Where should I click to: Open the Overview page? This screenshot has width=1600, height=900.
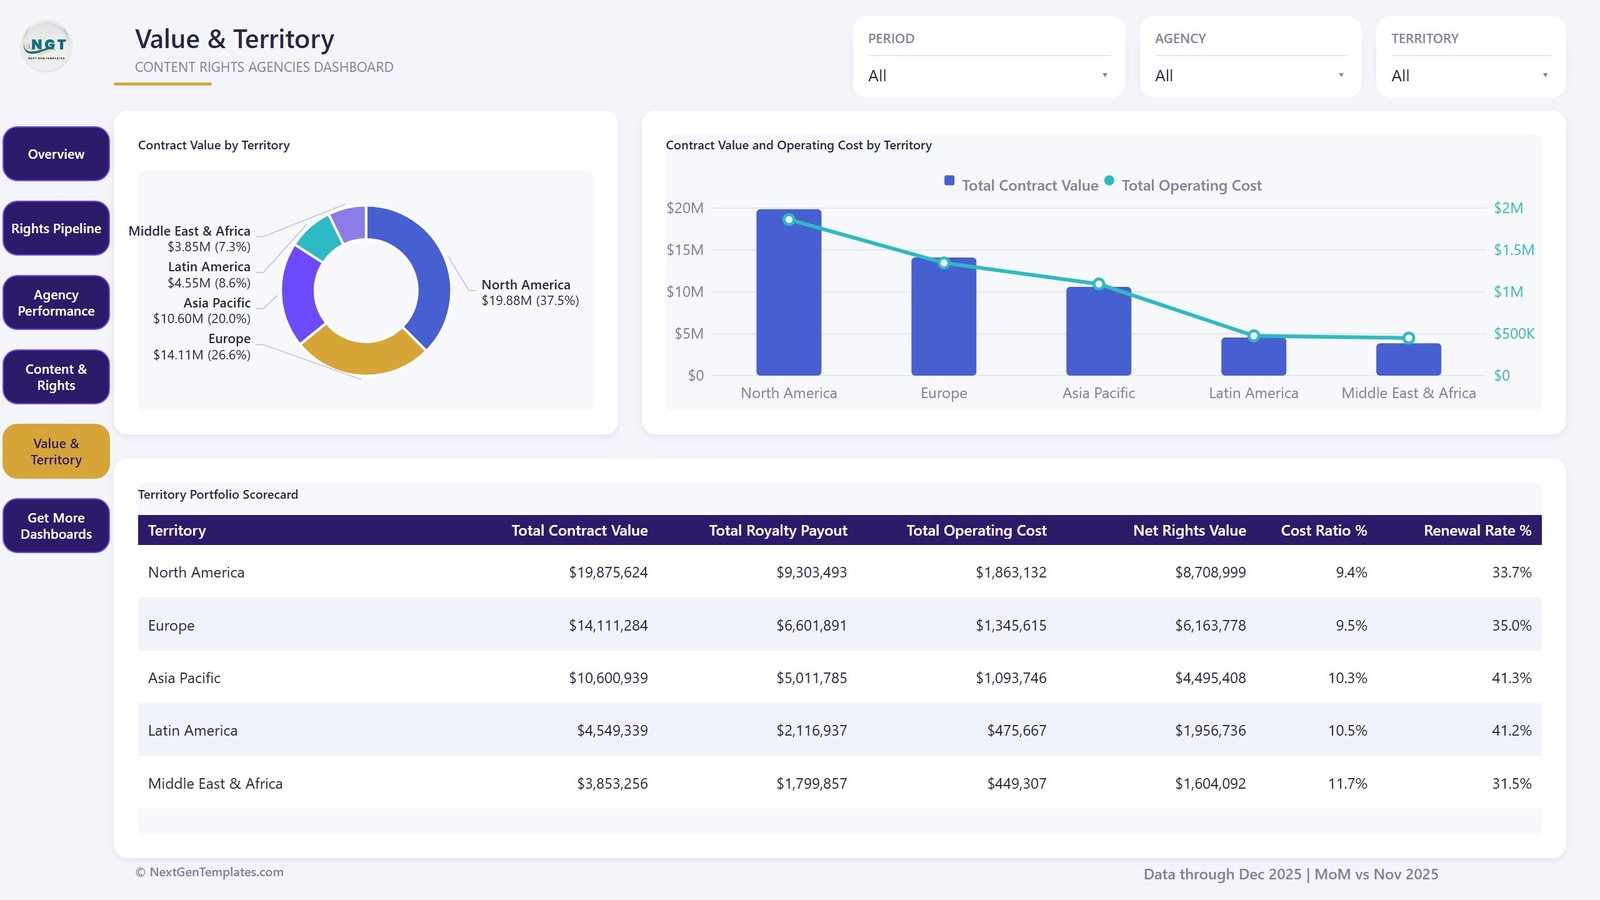click(56, 154)
